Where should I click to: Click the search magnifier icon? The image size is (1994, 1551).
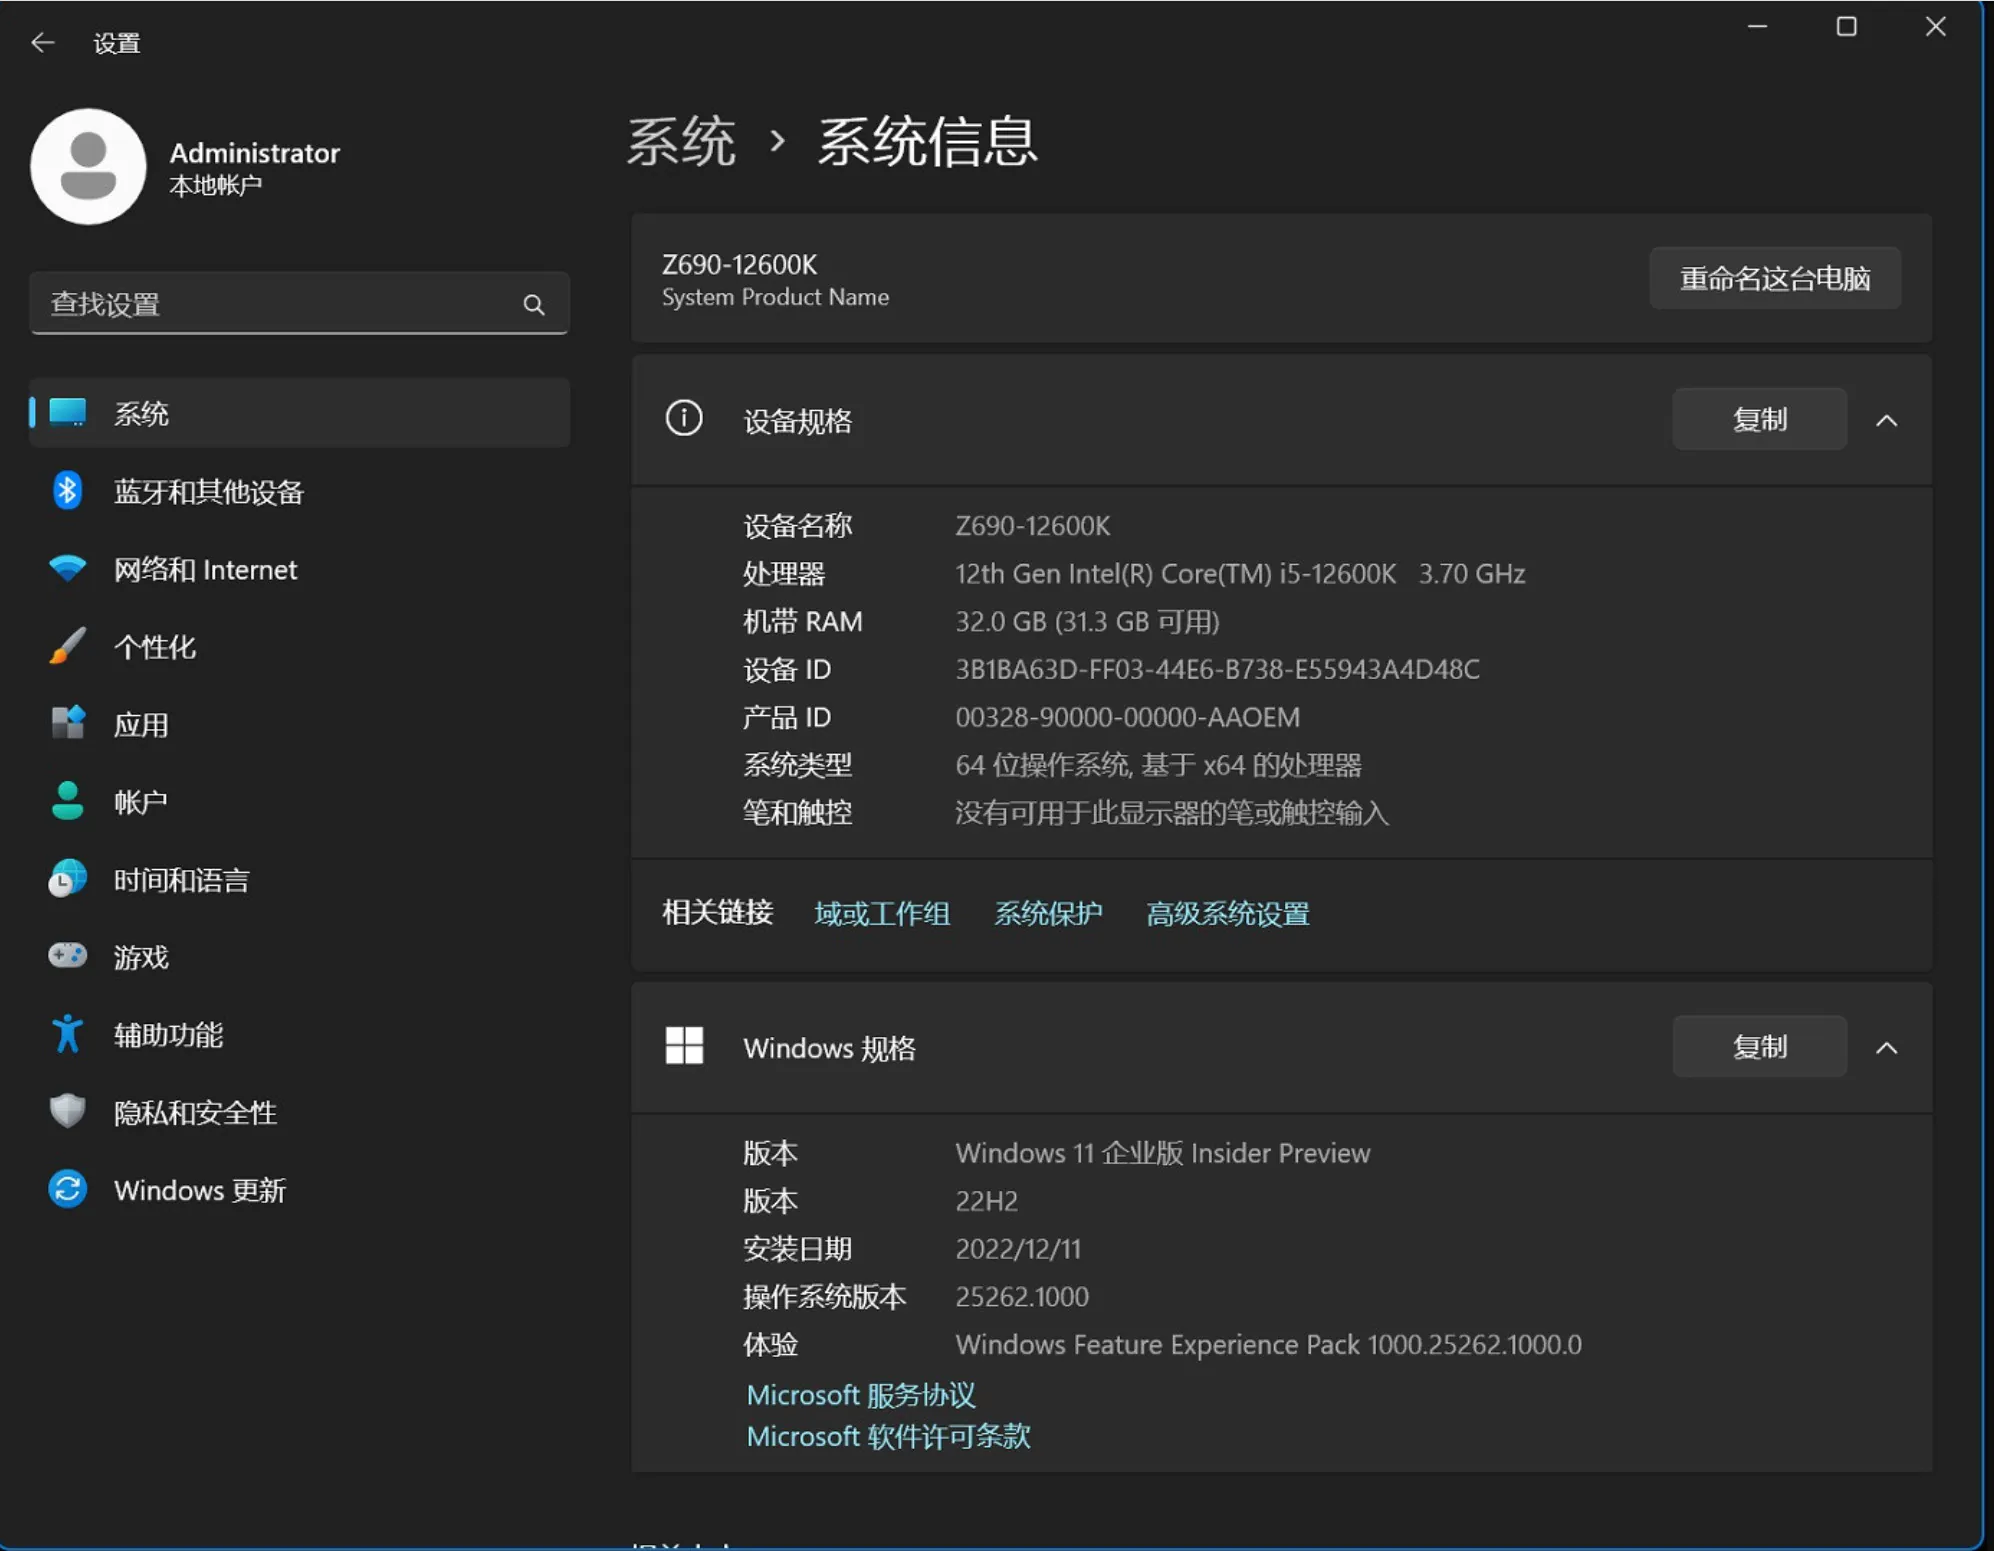[x=534, y=305]
